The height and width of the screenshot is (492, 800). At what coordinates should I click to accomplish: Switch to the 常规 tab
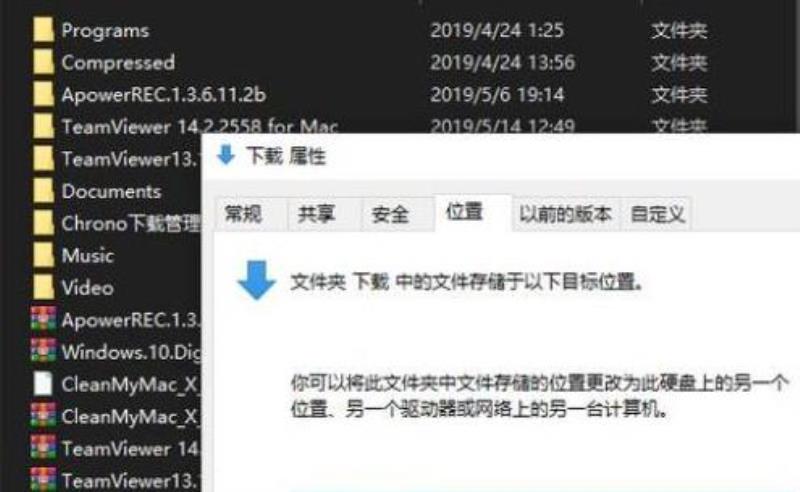[243, 214]
